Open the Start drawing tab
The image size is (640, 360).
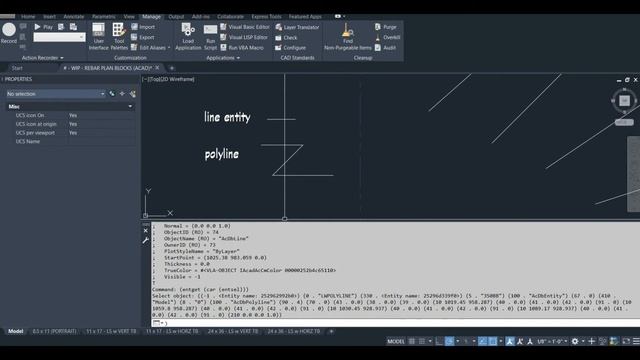[17, 68]
